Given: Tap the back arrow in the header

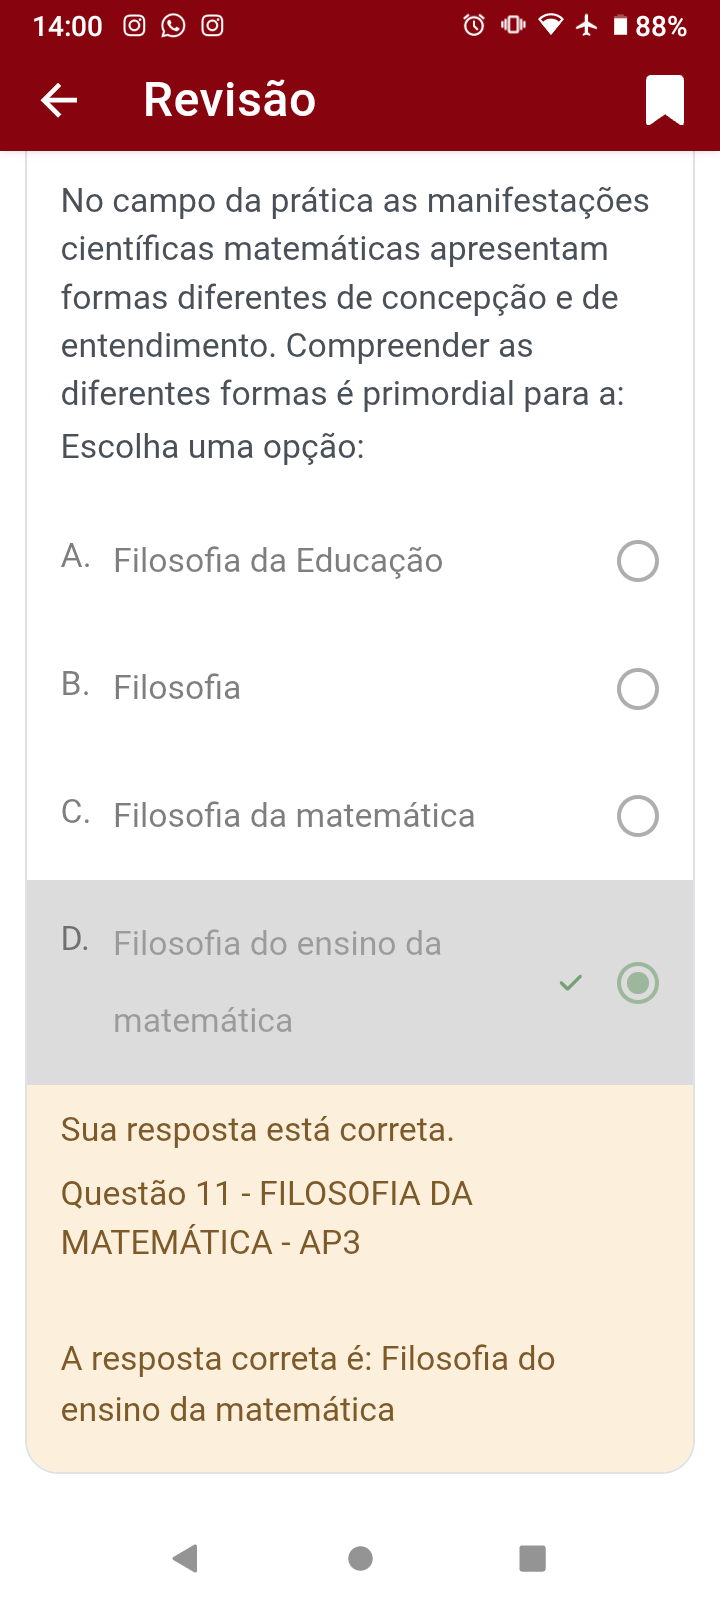Looking at the screenshot, I should coord(59,100).
